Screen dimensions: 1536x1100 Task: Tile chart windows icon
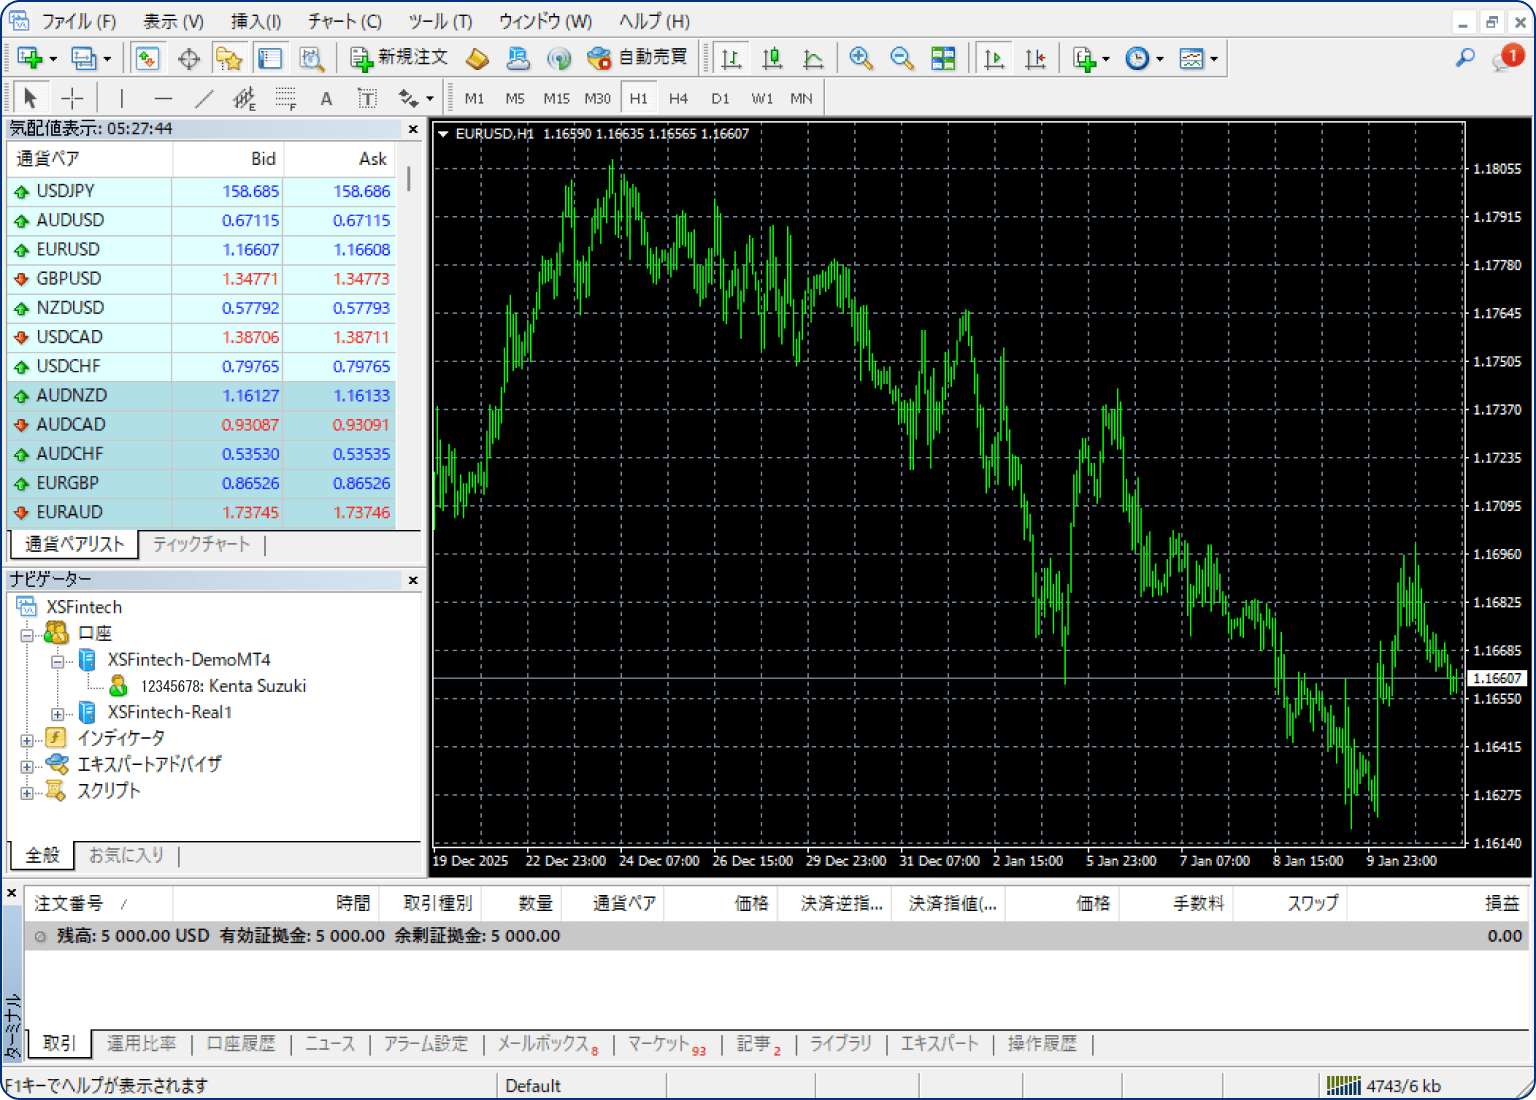(943, 59)
